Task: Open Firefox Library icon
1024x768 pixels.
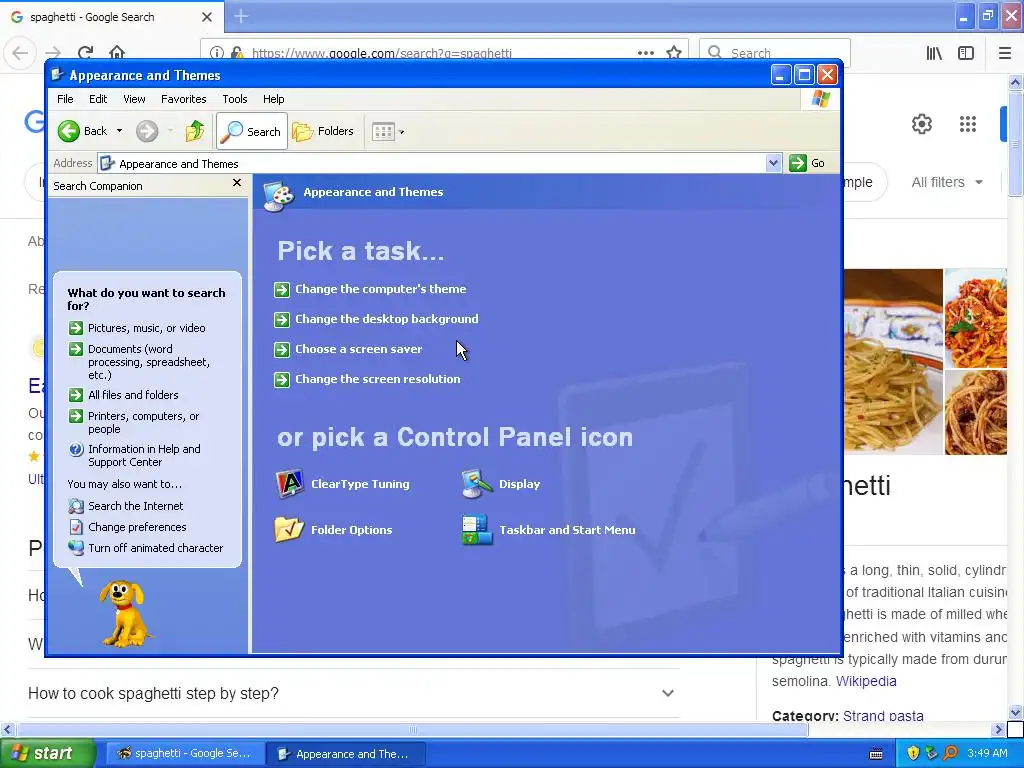Action: [x=934, y=53]
